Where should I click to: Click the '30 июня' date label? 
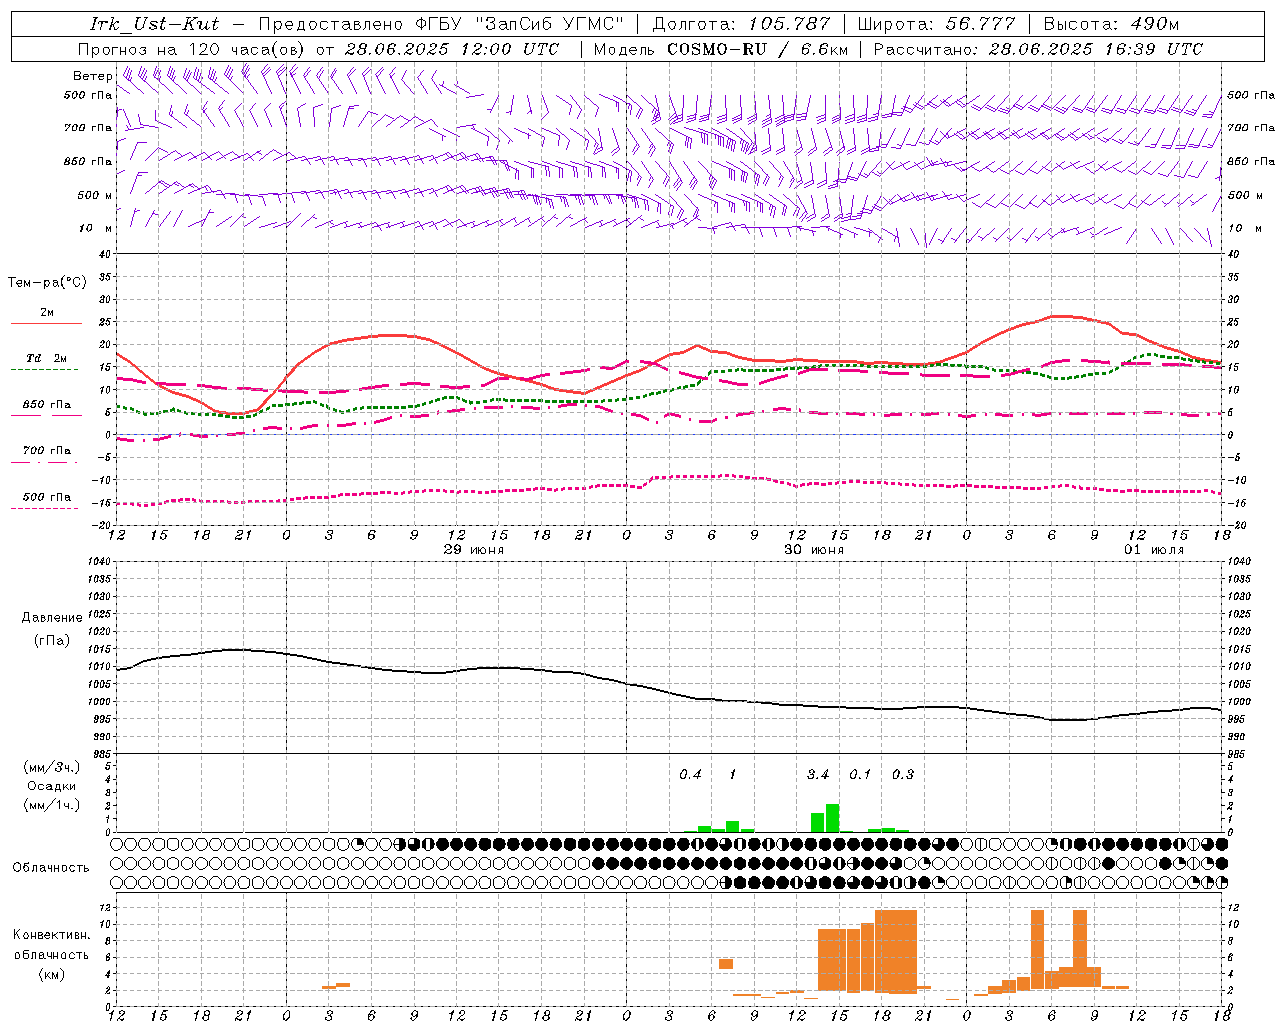[x=814, y=550]
